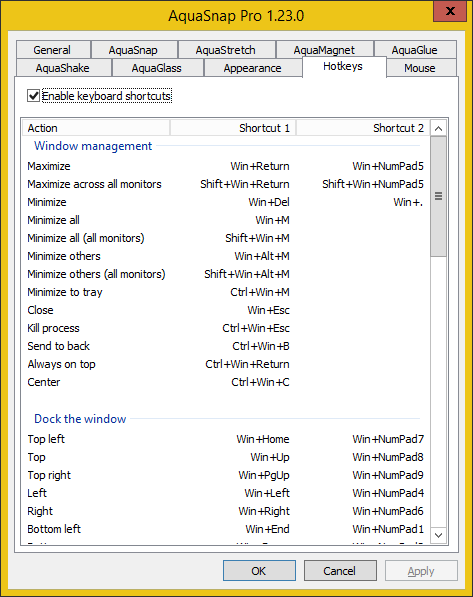Screen dimensions: 473x597
Task: Select the Send to back row
Action: [x=226, y=346]
